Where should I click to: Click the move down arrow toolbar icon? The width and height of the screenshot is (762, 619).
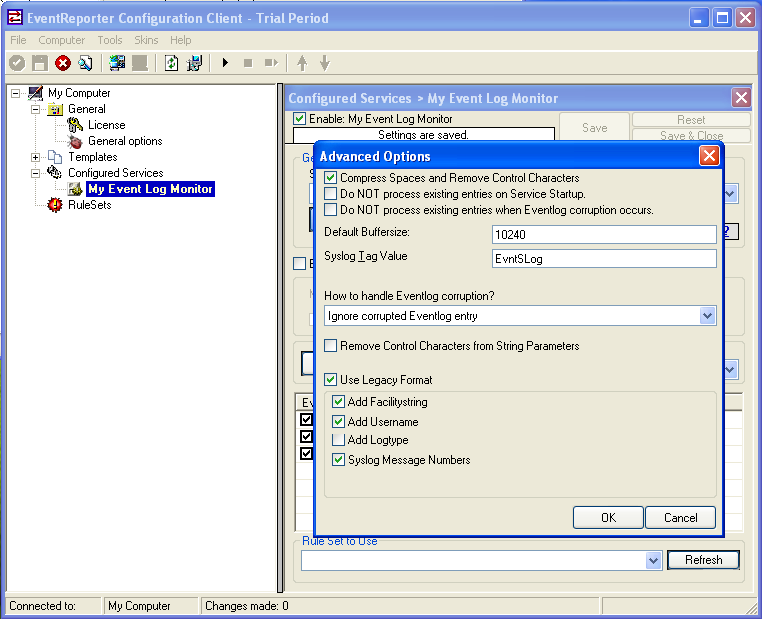325,63
